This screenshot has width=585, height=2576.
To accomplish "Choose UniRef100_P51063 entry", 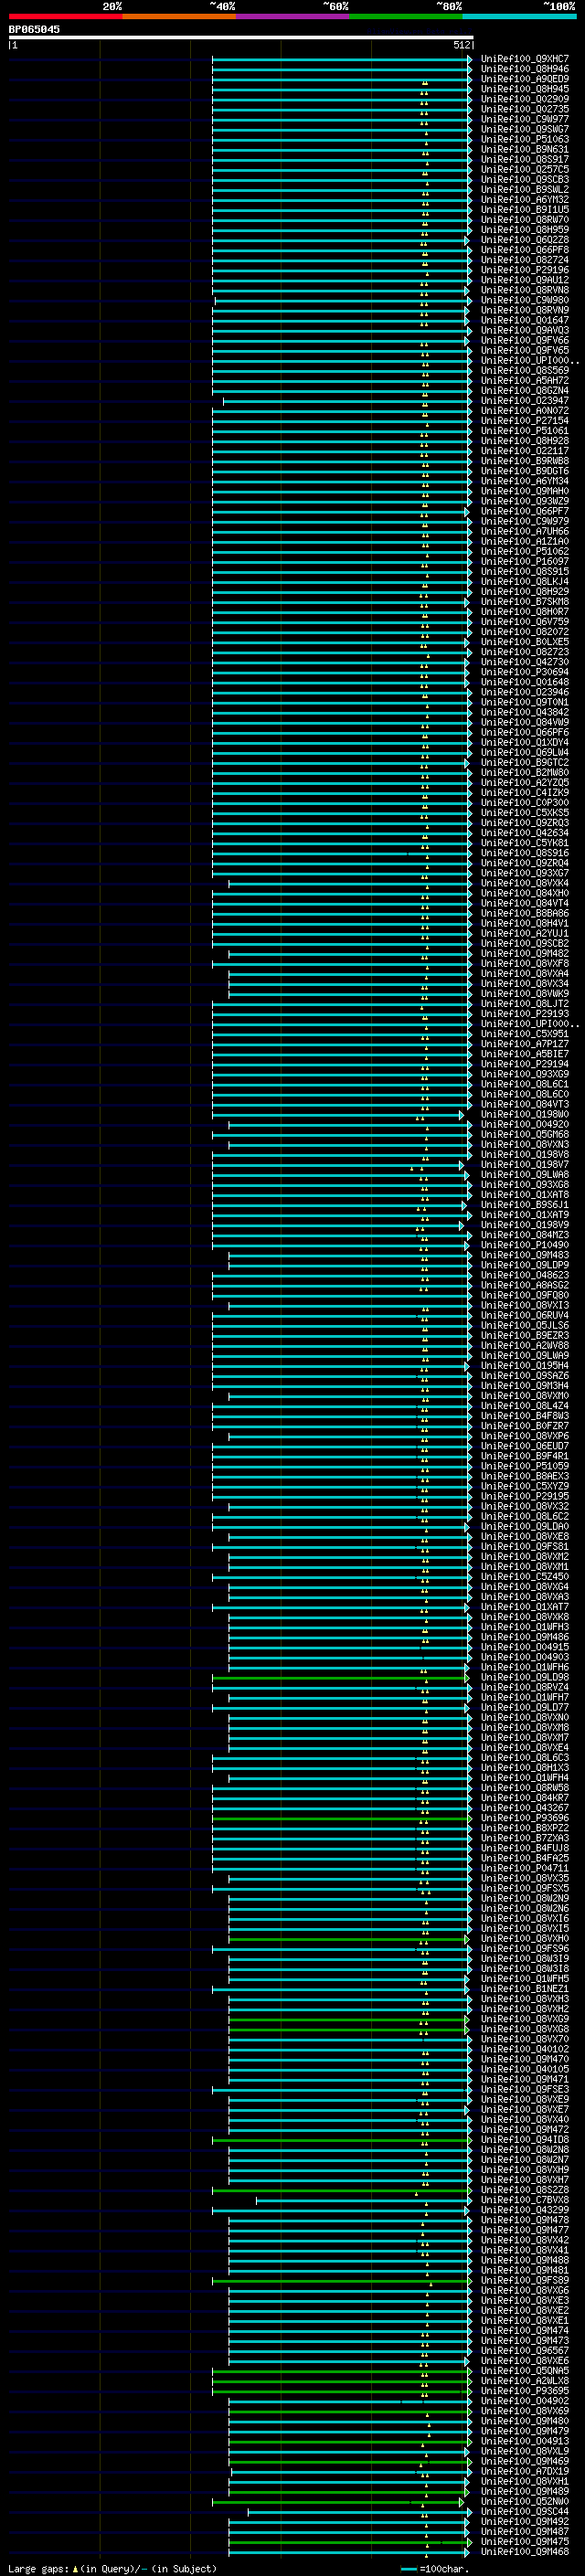I will (x=525, y=139).
